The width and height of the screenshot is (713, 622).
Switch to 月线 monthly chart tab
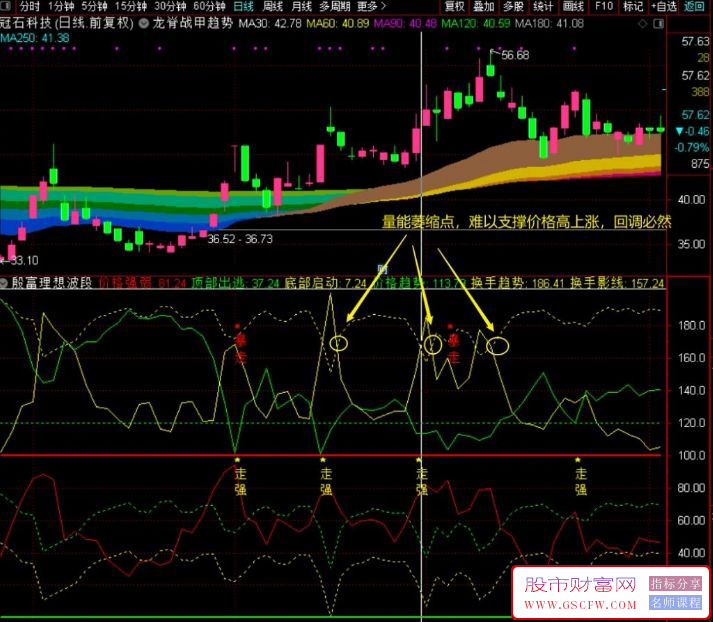(x=301, y=6)
